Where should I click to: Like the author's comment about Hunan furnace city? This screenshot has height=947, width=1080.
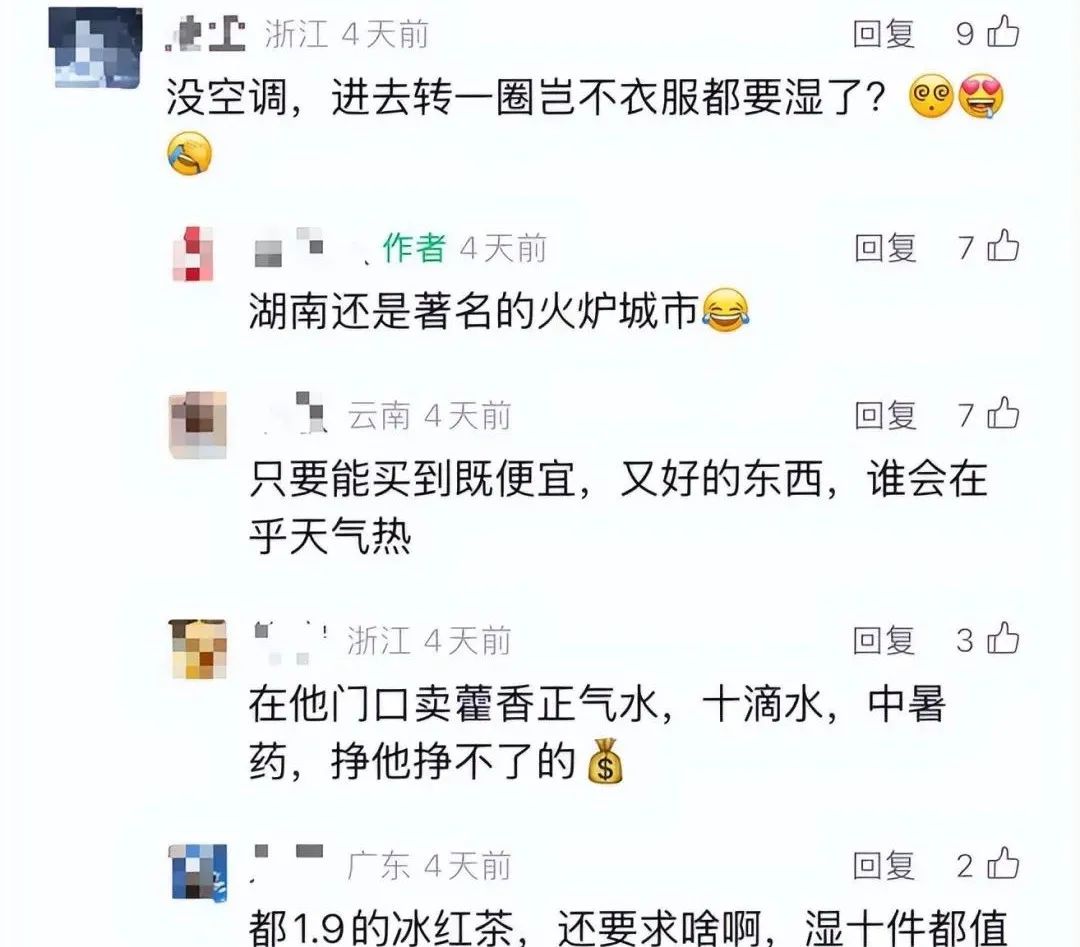tap(1003, 247)
